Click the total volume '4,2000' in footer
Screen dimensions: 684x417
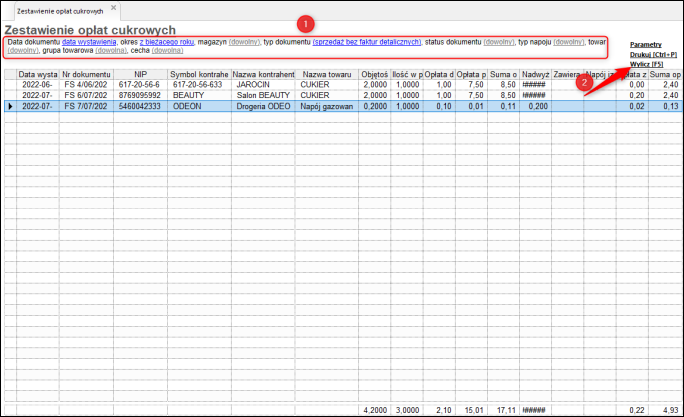coord(374,410)
